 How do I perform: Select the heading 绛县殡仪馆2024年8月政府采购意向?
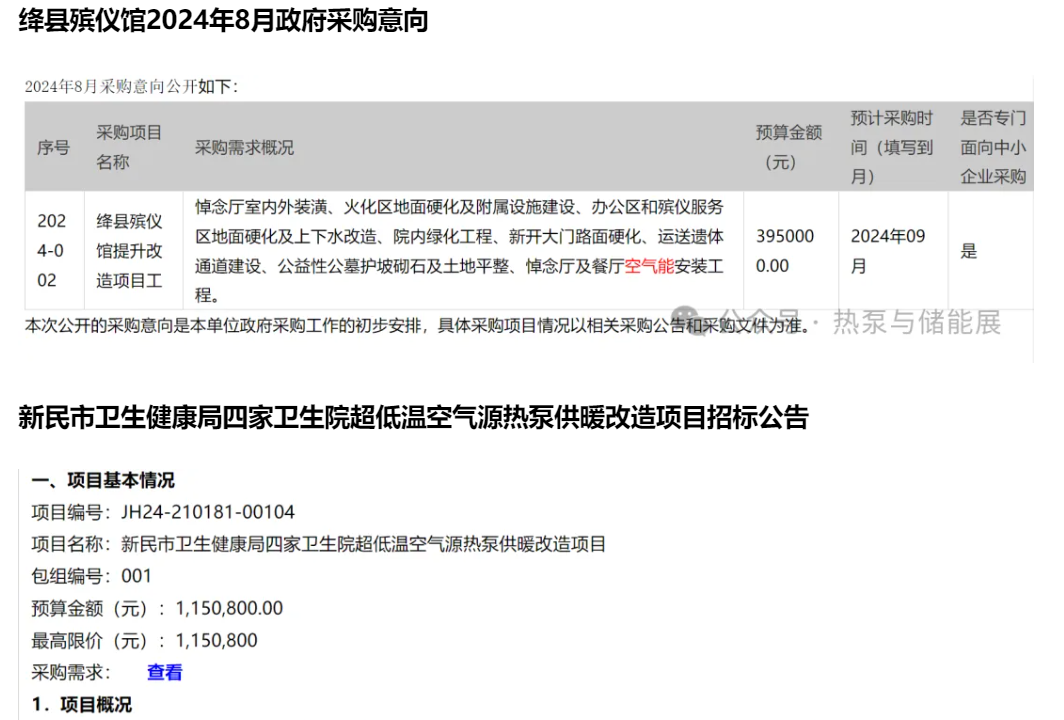(x=223, y=20)
